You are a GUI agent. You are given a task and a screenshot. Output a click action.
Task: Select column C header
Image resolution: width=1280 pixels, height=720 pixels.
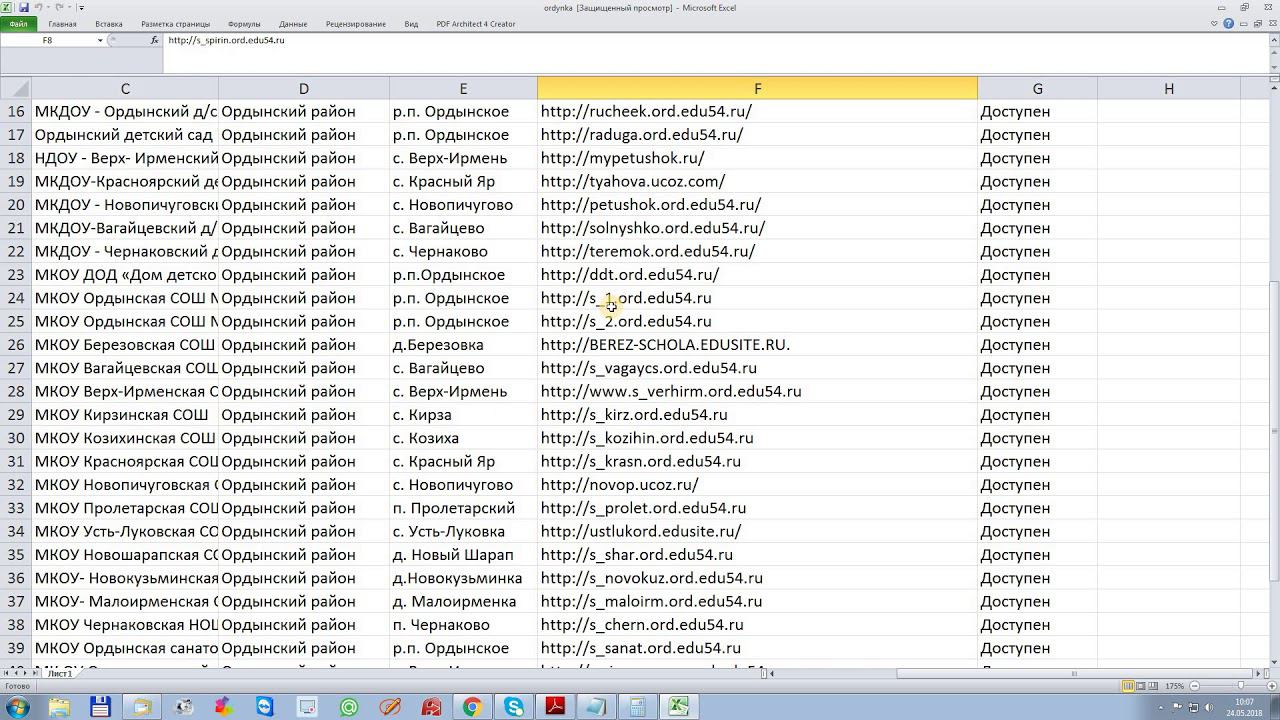pyautogui.click(x=125, y=88)
